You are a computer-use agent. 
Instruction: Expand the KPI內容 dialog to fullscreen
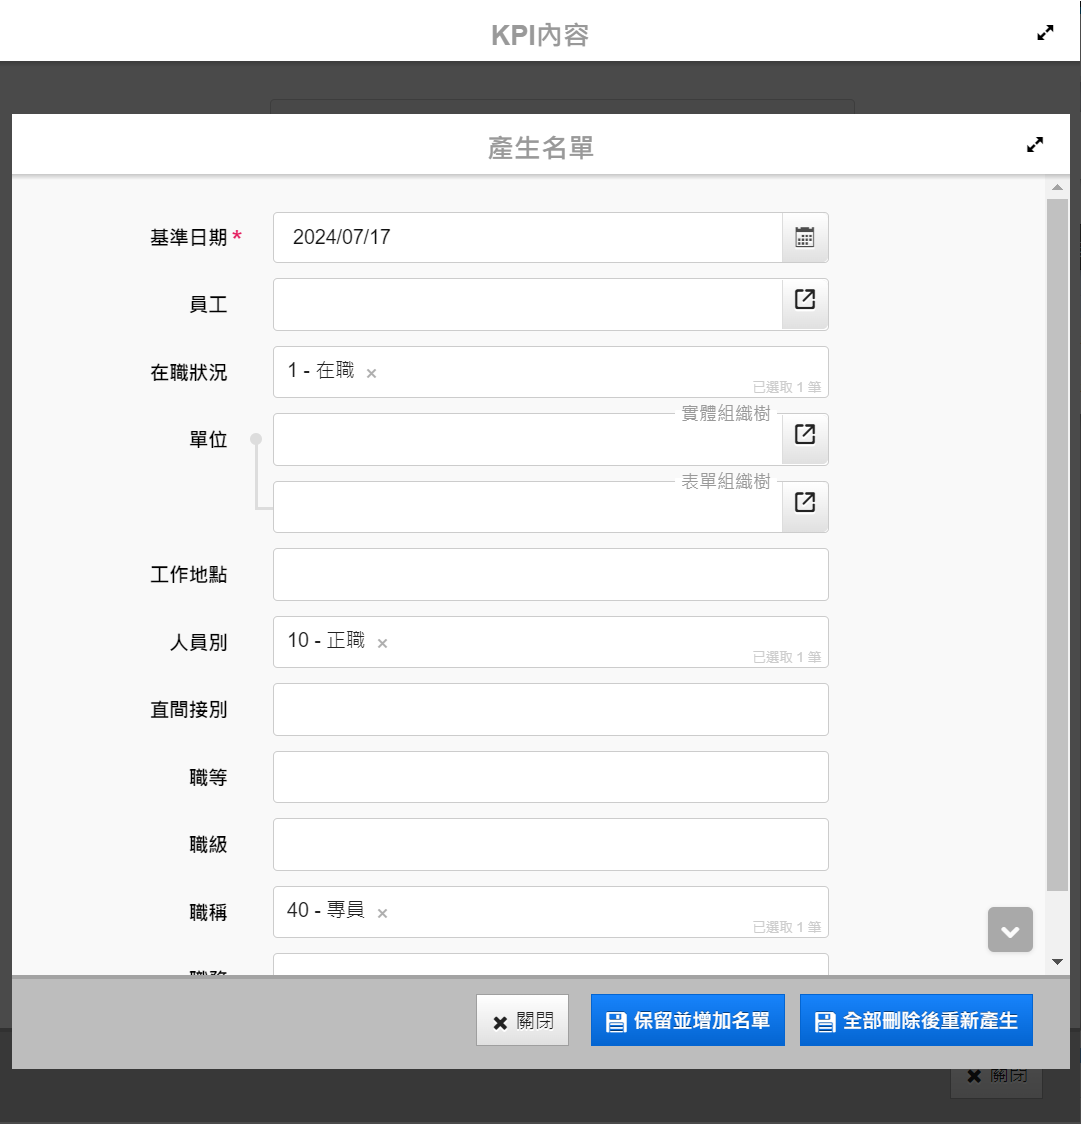[x=1045, y=33]
